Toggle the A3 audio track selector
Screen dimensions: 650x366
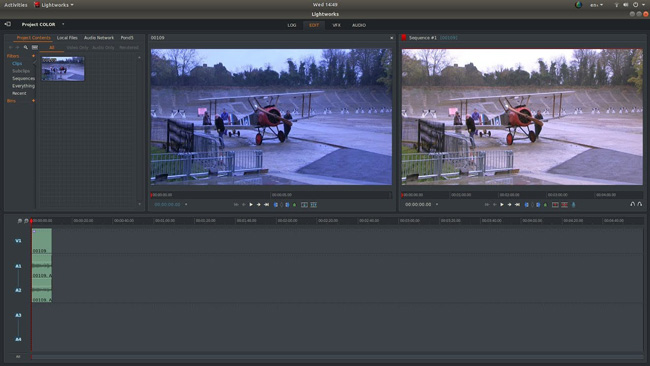18,315
